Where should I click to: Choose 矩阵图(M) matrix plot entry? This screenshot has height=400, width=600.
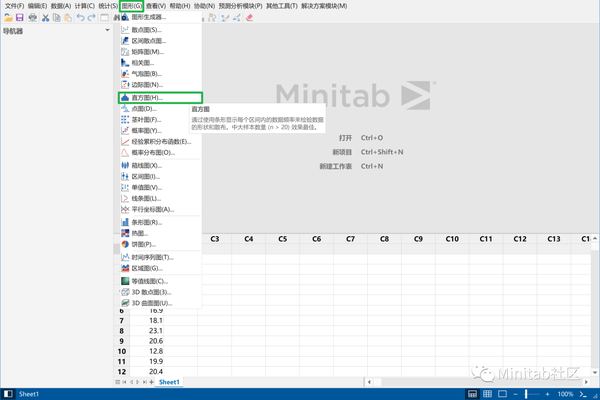[160, 52]
